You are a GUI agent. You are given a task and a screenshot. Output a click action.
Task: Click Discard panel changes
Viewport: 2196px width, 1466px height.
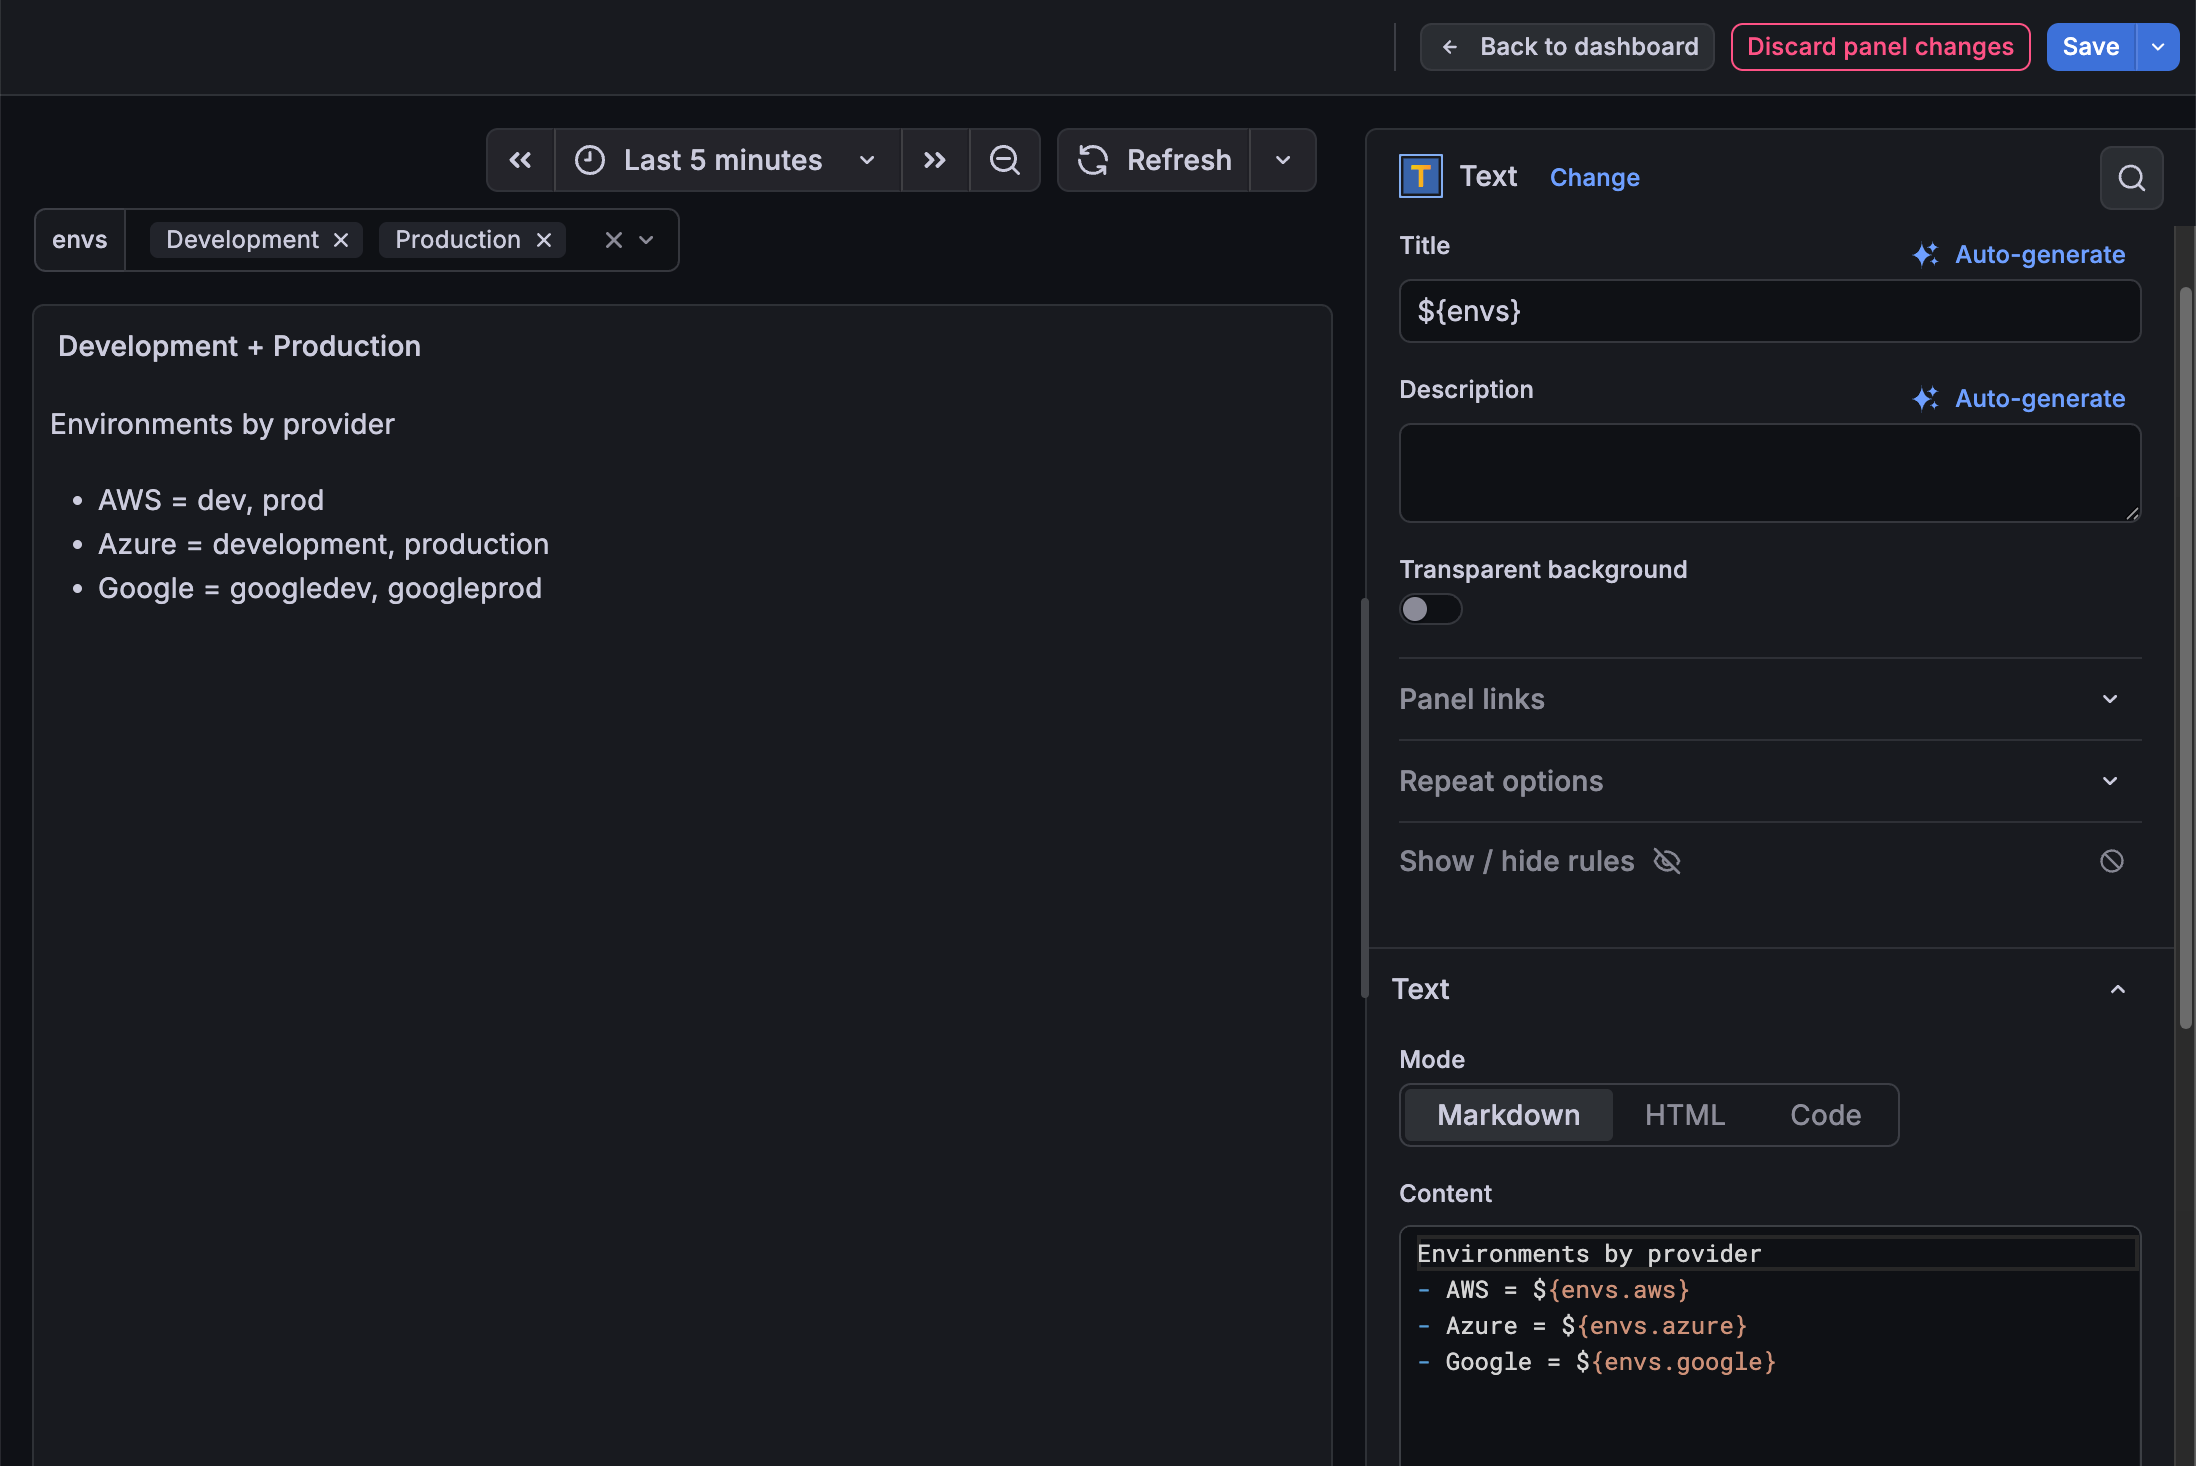point(1880,47)
